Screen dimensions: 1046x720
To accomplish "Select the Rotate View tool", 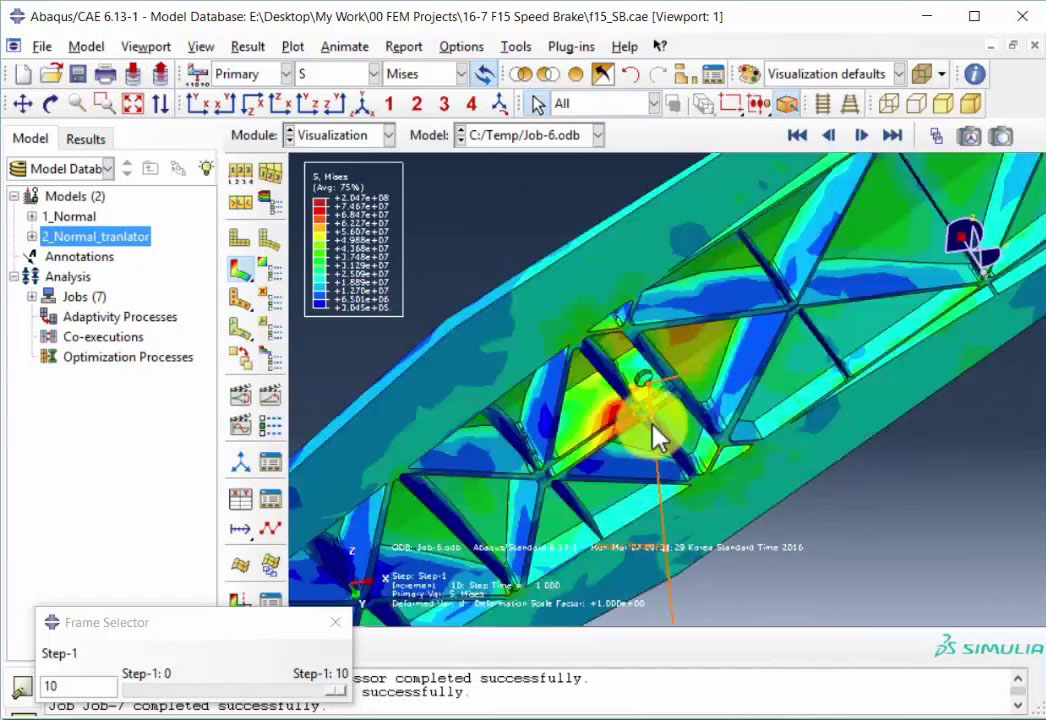I will pyautogui.click(x=50, y=104).
